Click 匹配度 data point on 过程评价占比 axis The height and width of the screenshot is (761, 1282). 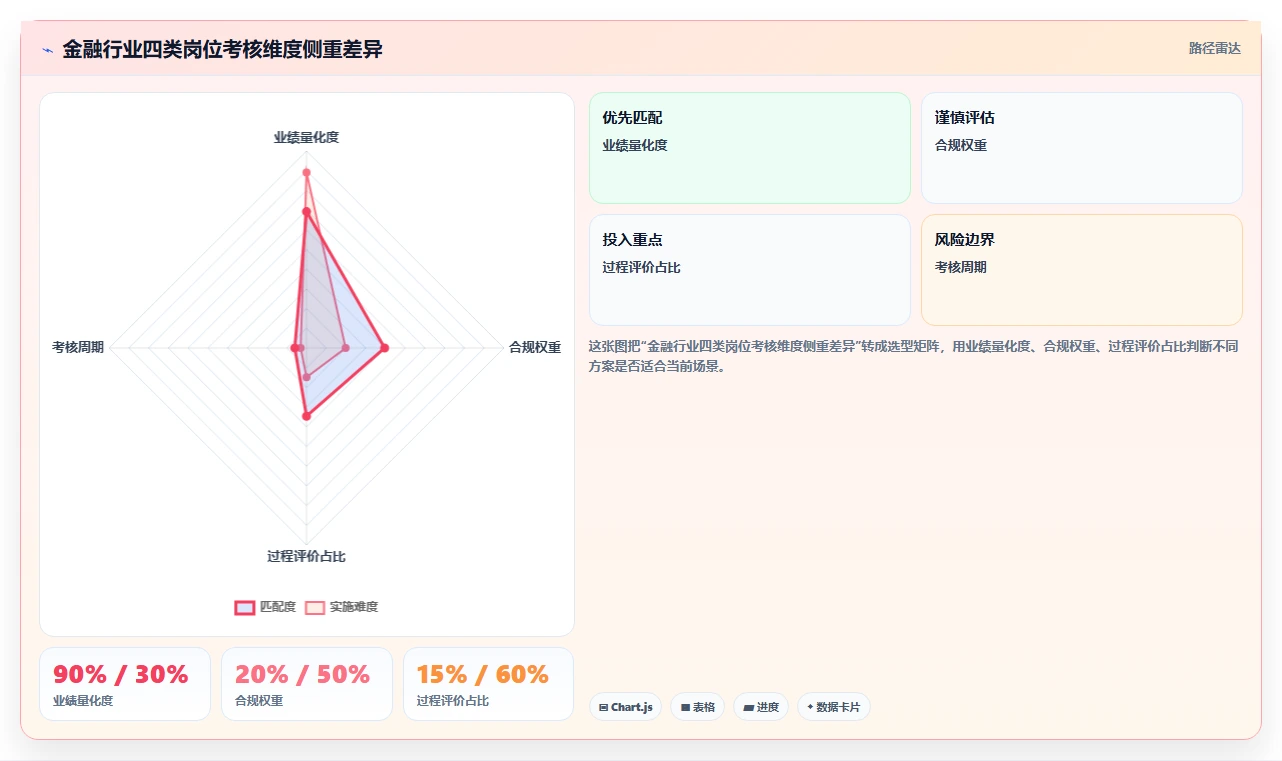(307, 416)
